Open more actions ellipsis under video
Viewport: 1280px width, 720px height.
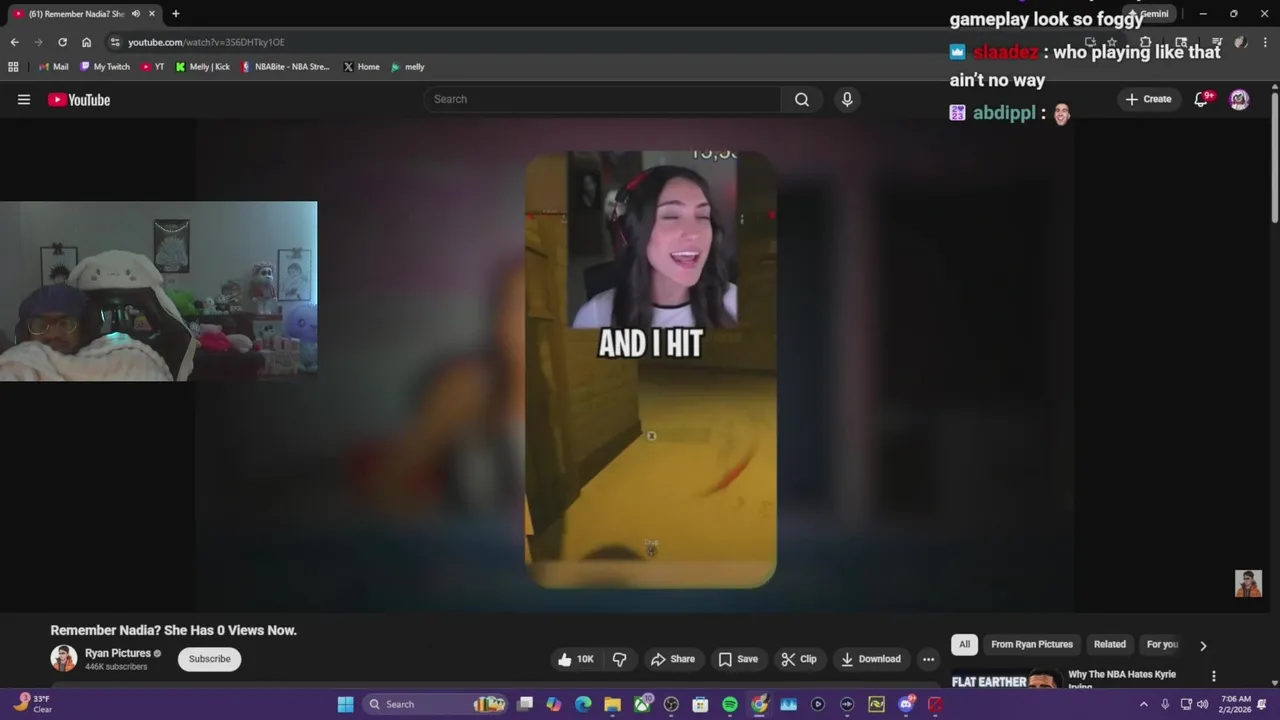(928, 659)
